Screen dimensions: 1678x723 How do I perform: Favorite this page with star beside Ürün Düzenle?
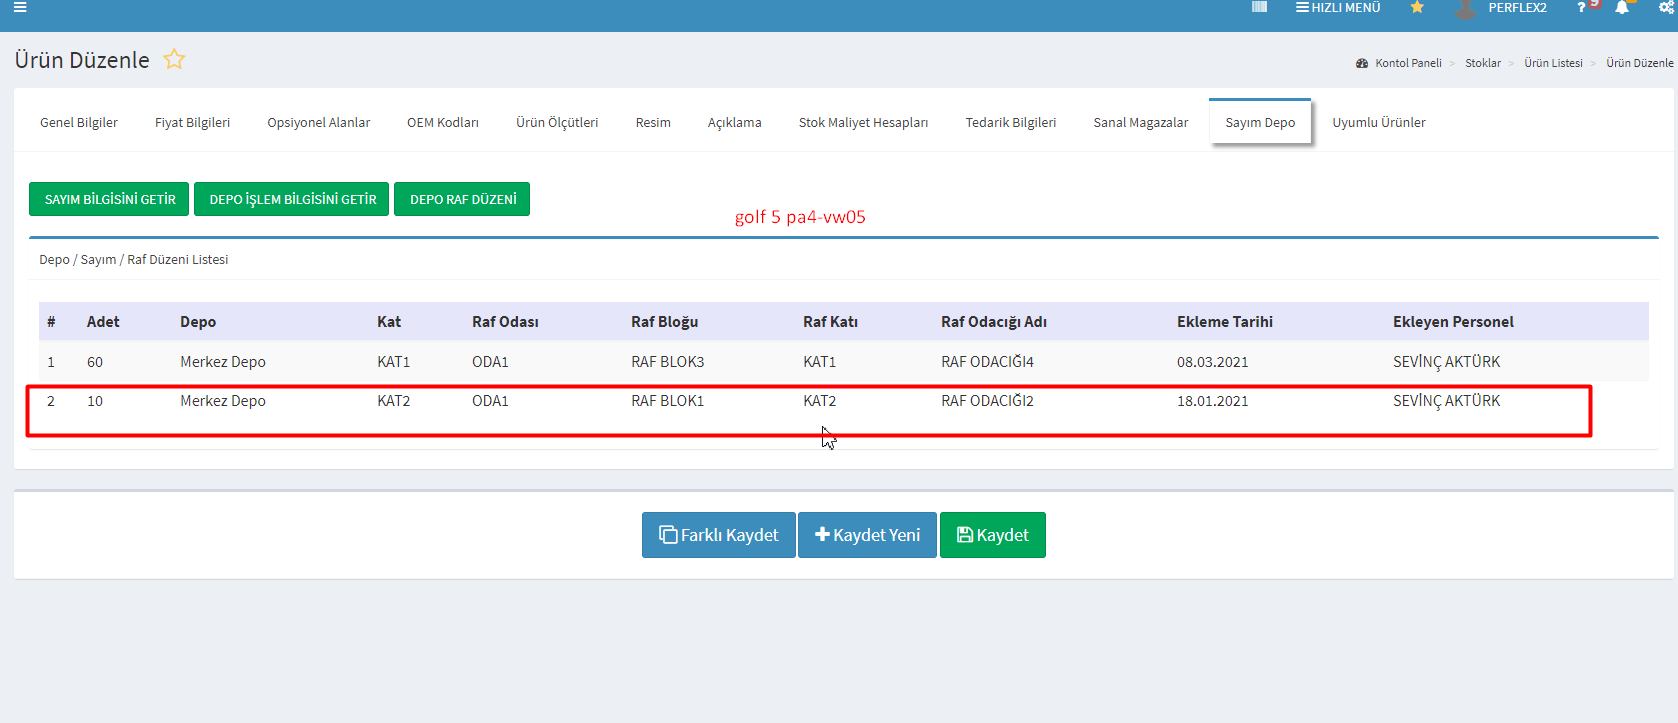coord(174,60)
